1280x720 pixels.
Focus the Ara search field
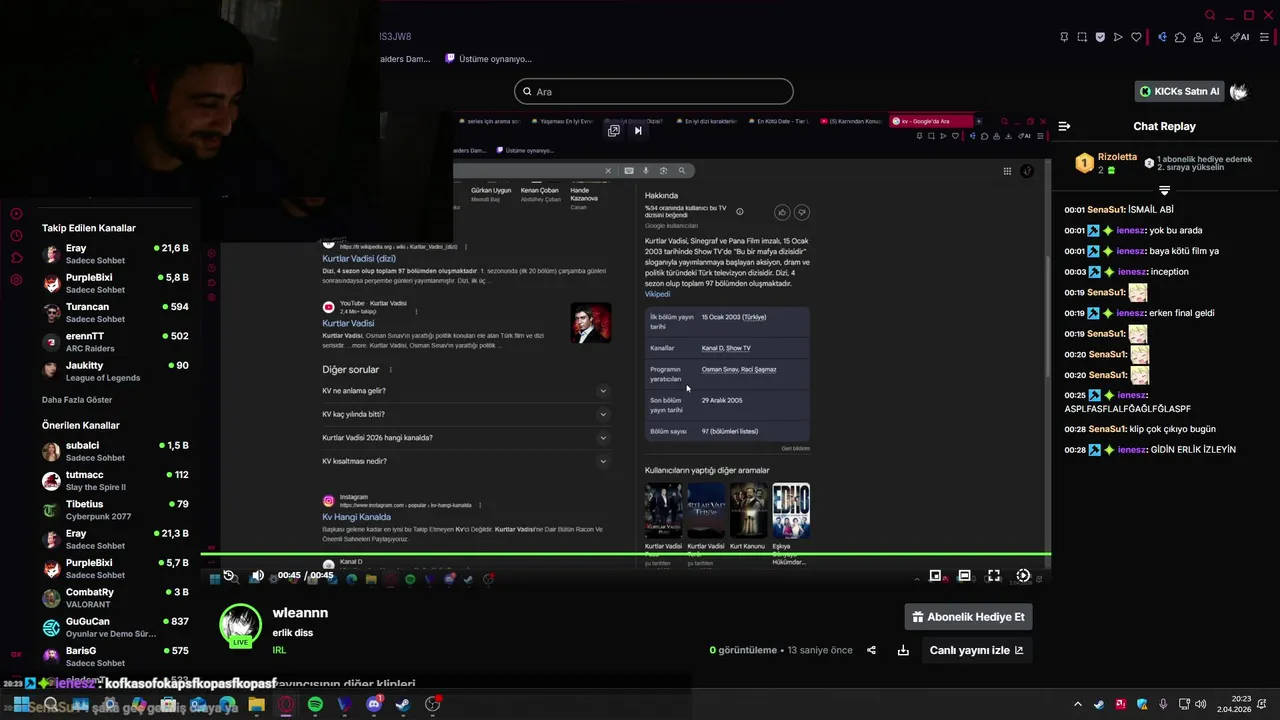[654, 91]
